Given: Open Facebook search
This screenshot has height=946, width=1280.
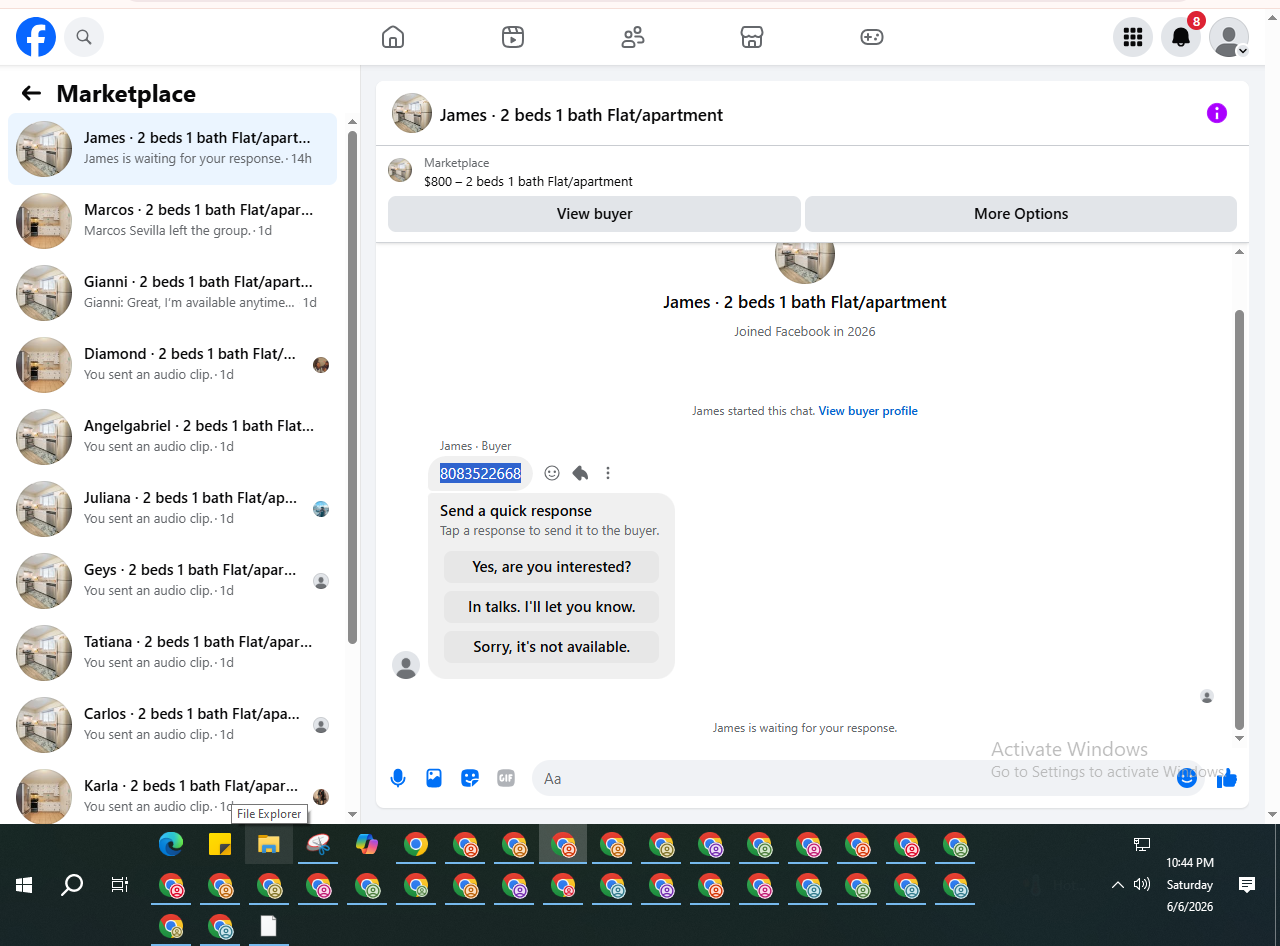Looking at the screenshot, I should point(84,37).
